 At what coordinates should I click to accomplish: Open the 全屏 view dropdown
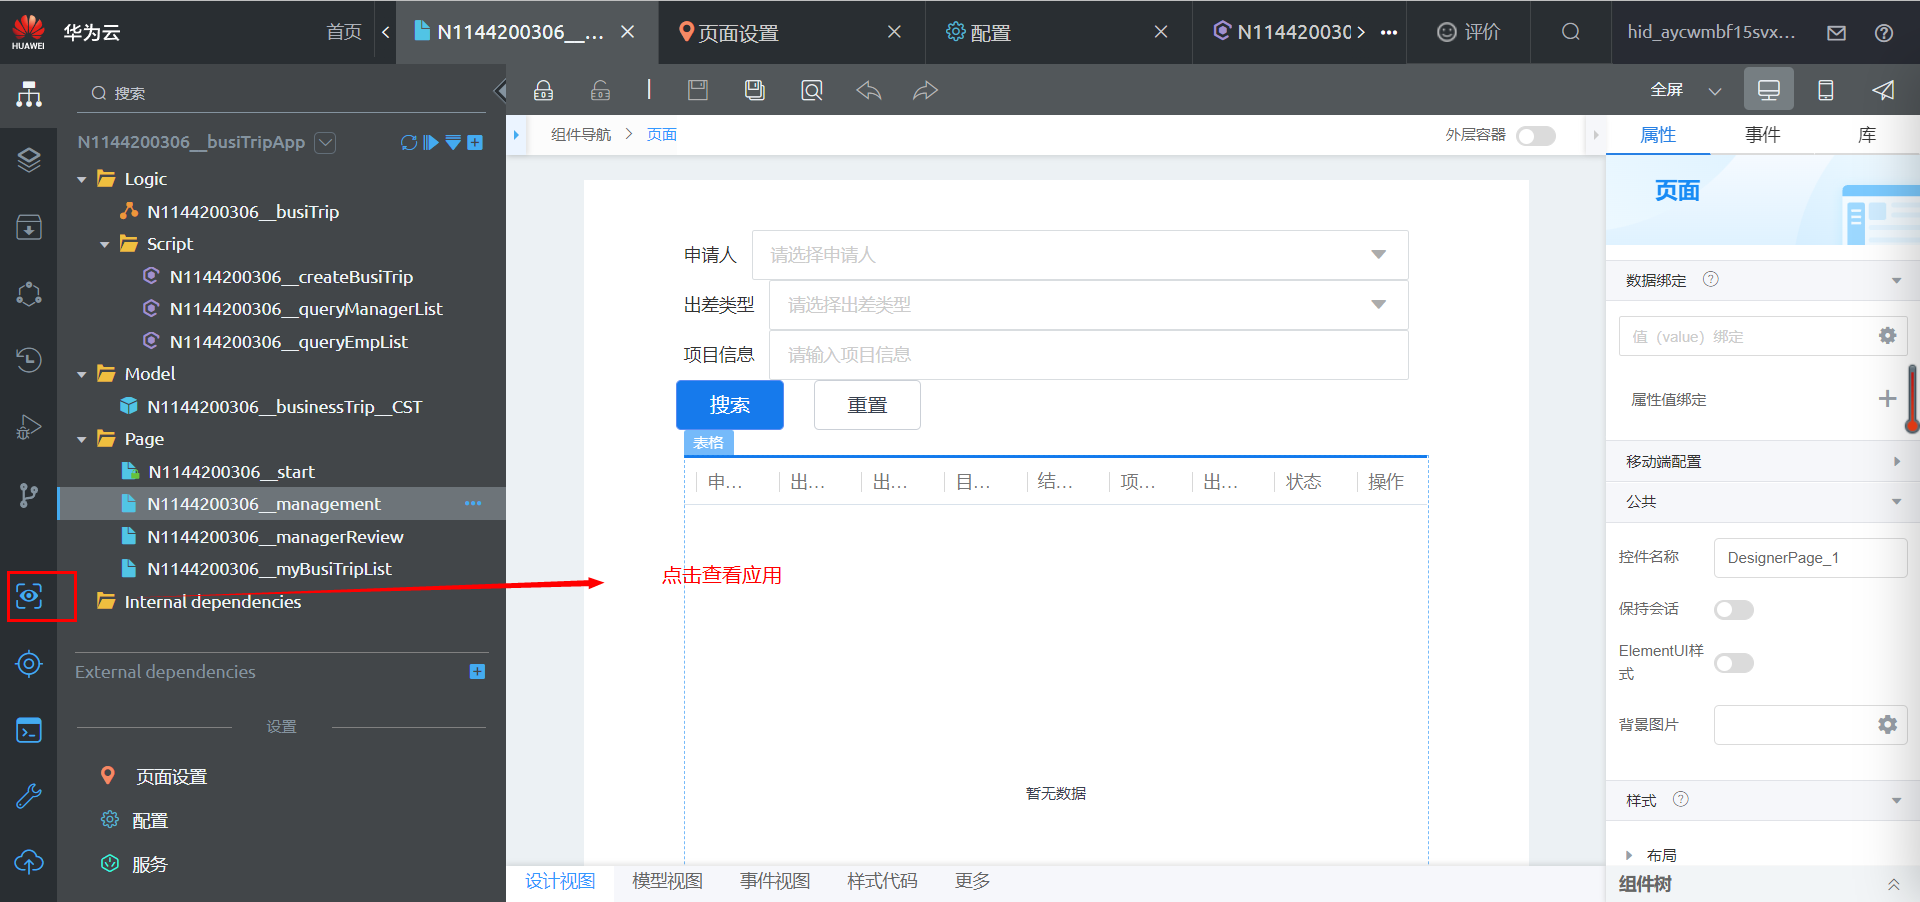click(1714, 89)
